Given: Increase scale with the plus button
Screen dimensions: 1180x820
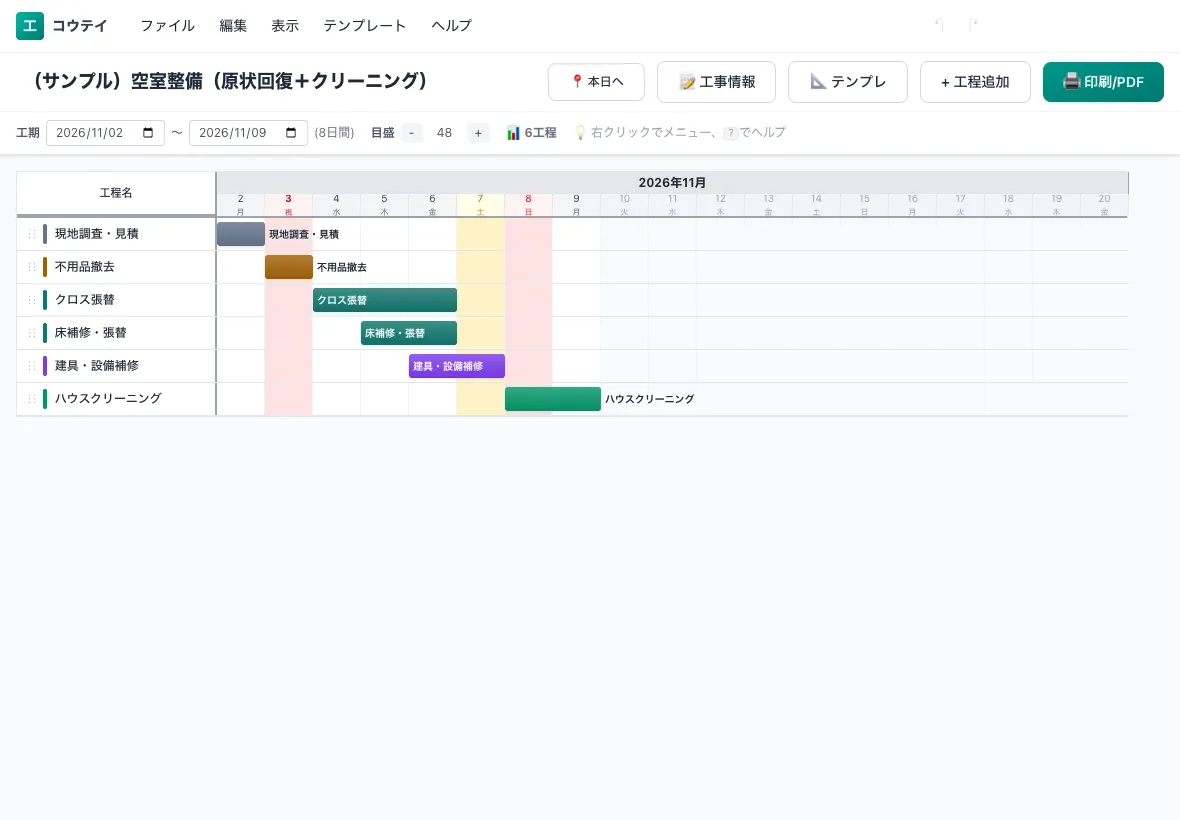Looking at the screenshot, I should tap(478, 132).
